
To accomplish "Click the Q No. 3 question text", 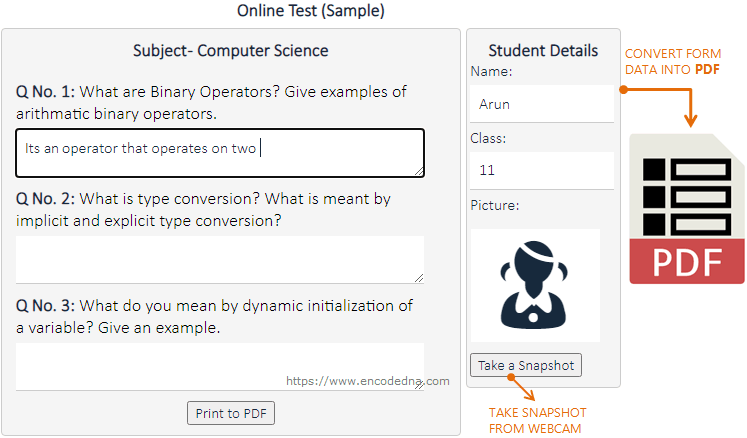I will 214,316.
